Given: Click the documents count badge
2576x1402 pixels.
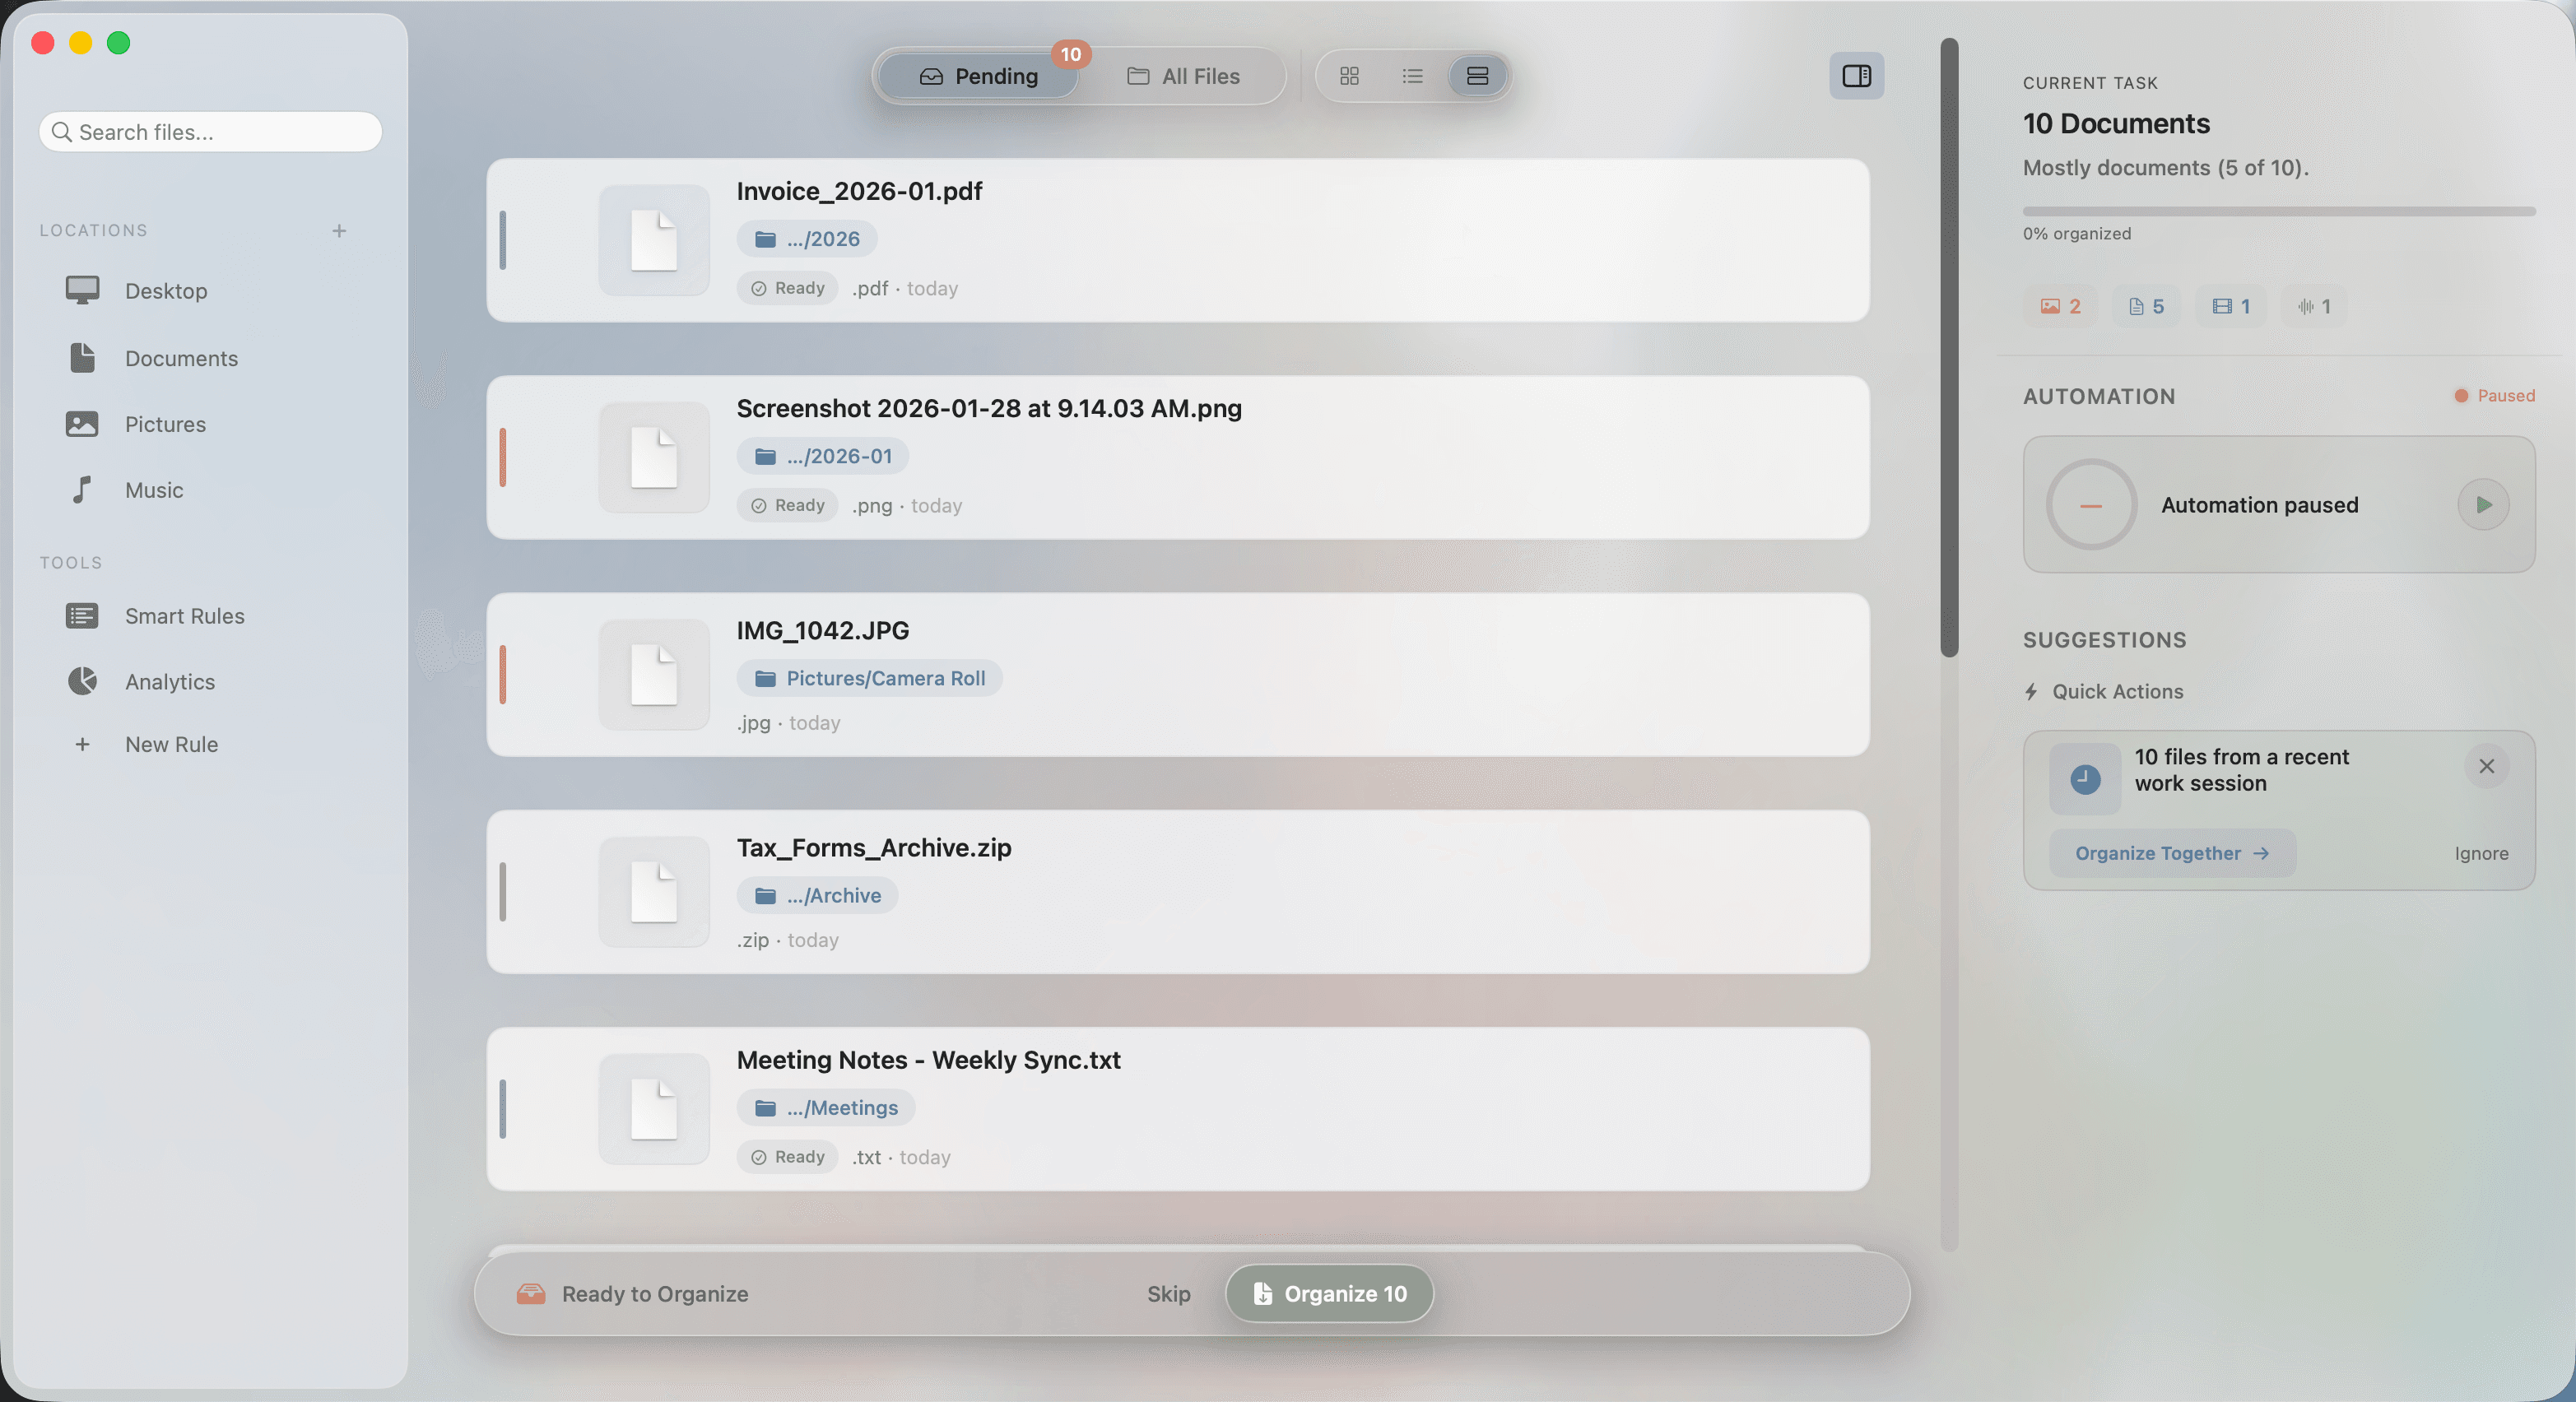Looking at the screenshot, I should [x=2144, y=306].
